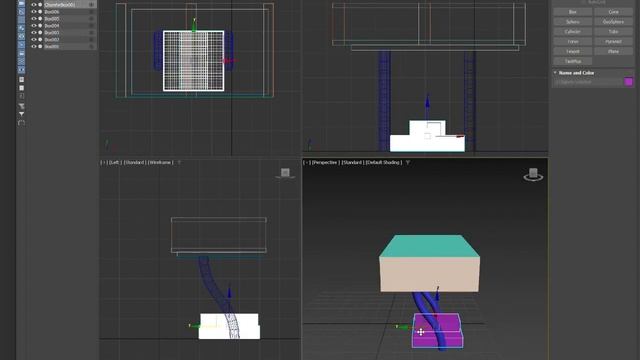Click the GeoSphere primitive button
The image size is (640, 360).
(x=613, y=22)
